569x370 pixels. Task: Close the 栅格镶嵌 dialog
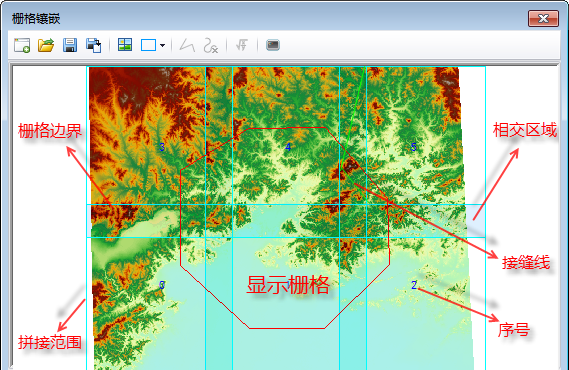(x=543, y=18)
